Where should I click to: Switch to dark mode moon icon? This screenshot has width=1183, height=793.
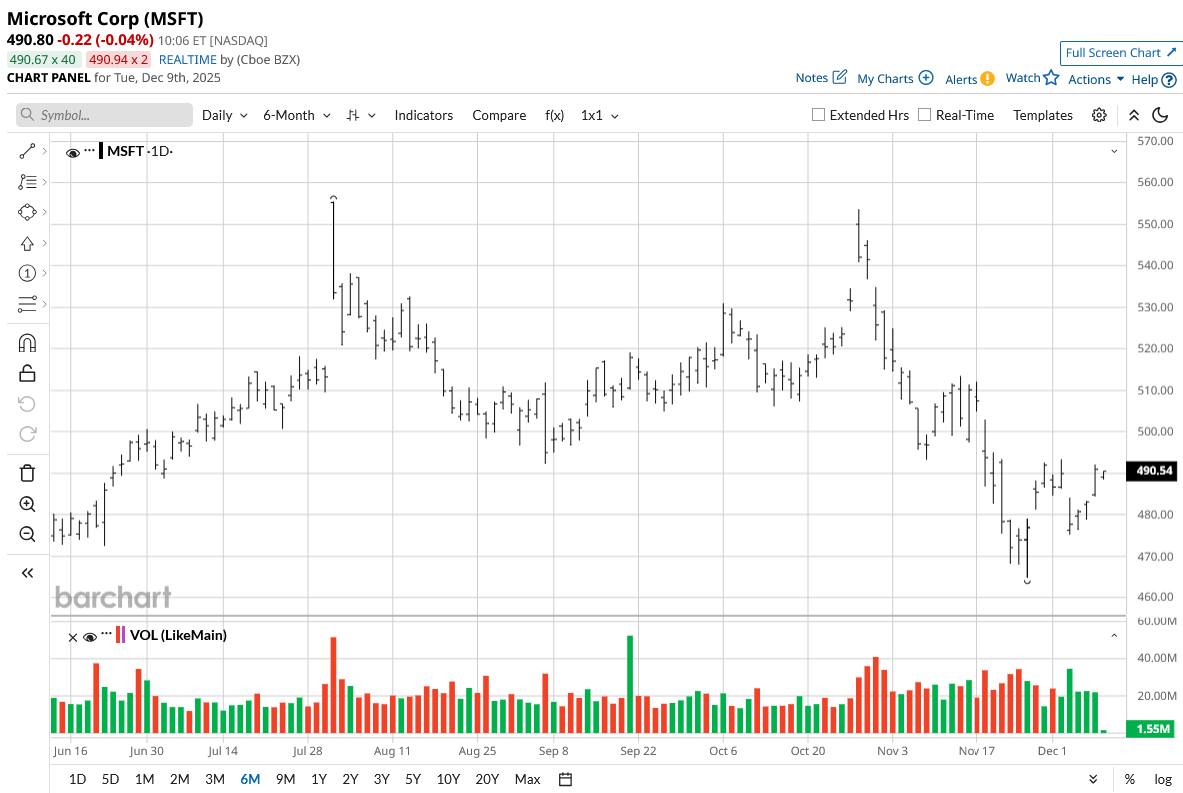[1160, 115]
